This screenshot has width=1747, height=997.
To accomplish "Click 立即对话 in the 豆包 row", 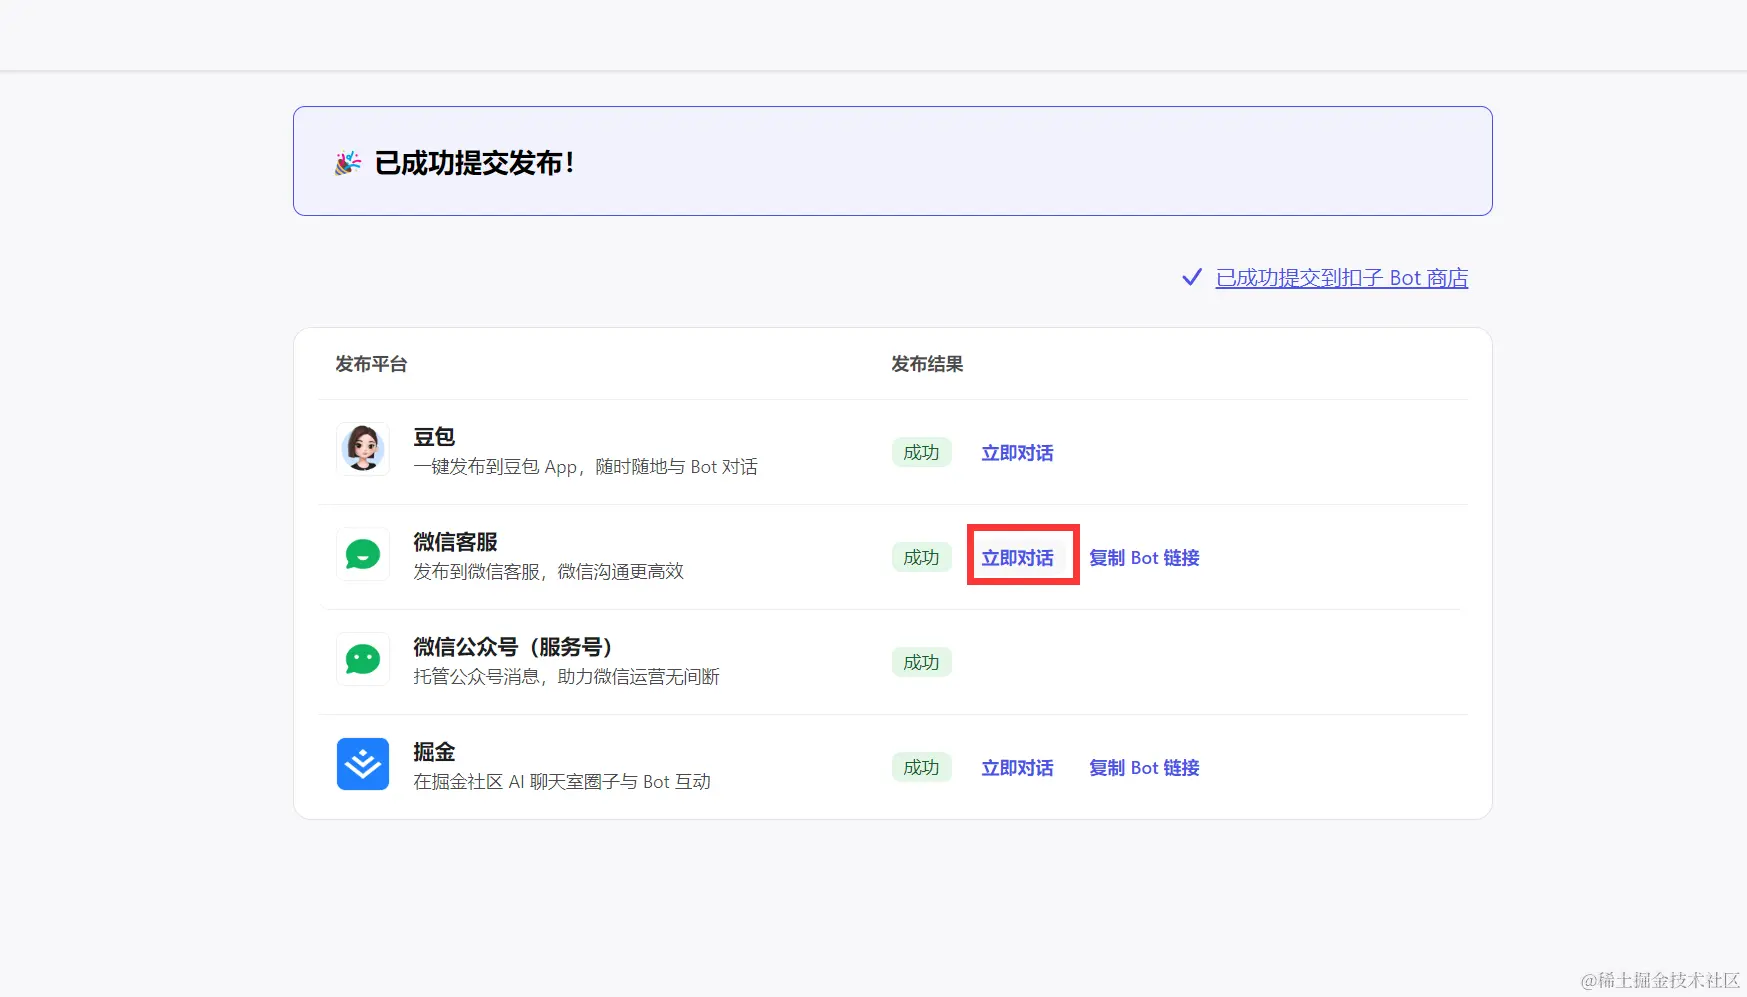I will 1017,453.
